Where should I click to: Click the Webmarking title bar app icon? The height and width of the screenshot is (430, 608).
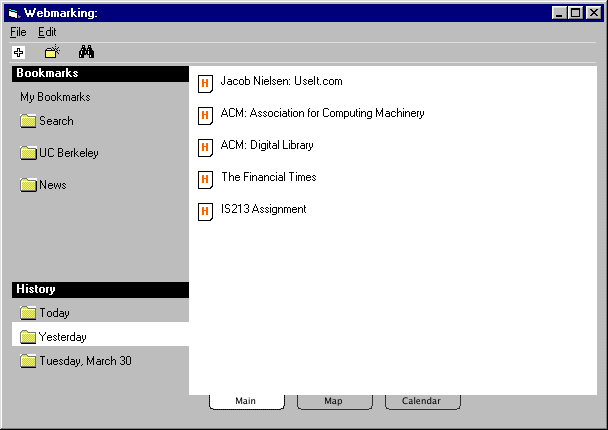pos(14,14)
